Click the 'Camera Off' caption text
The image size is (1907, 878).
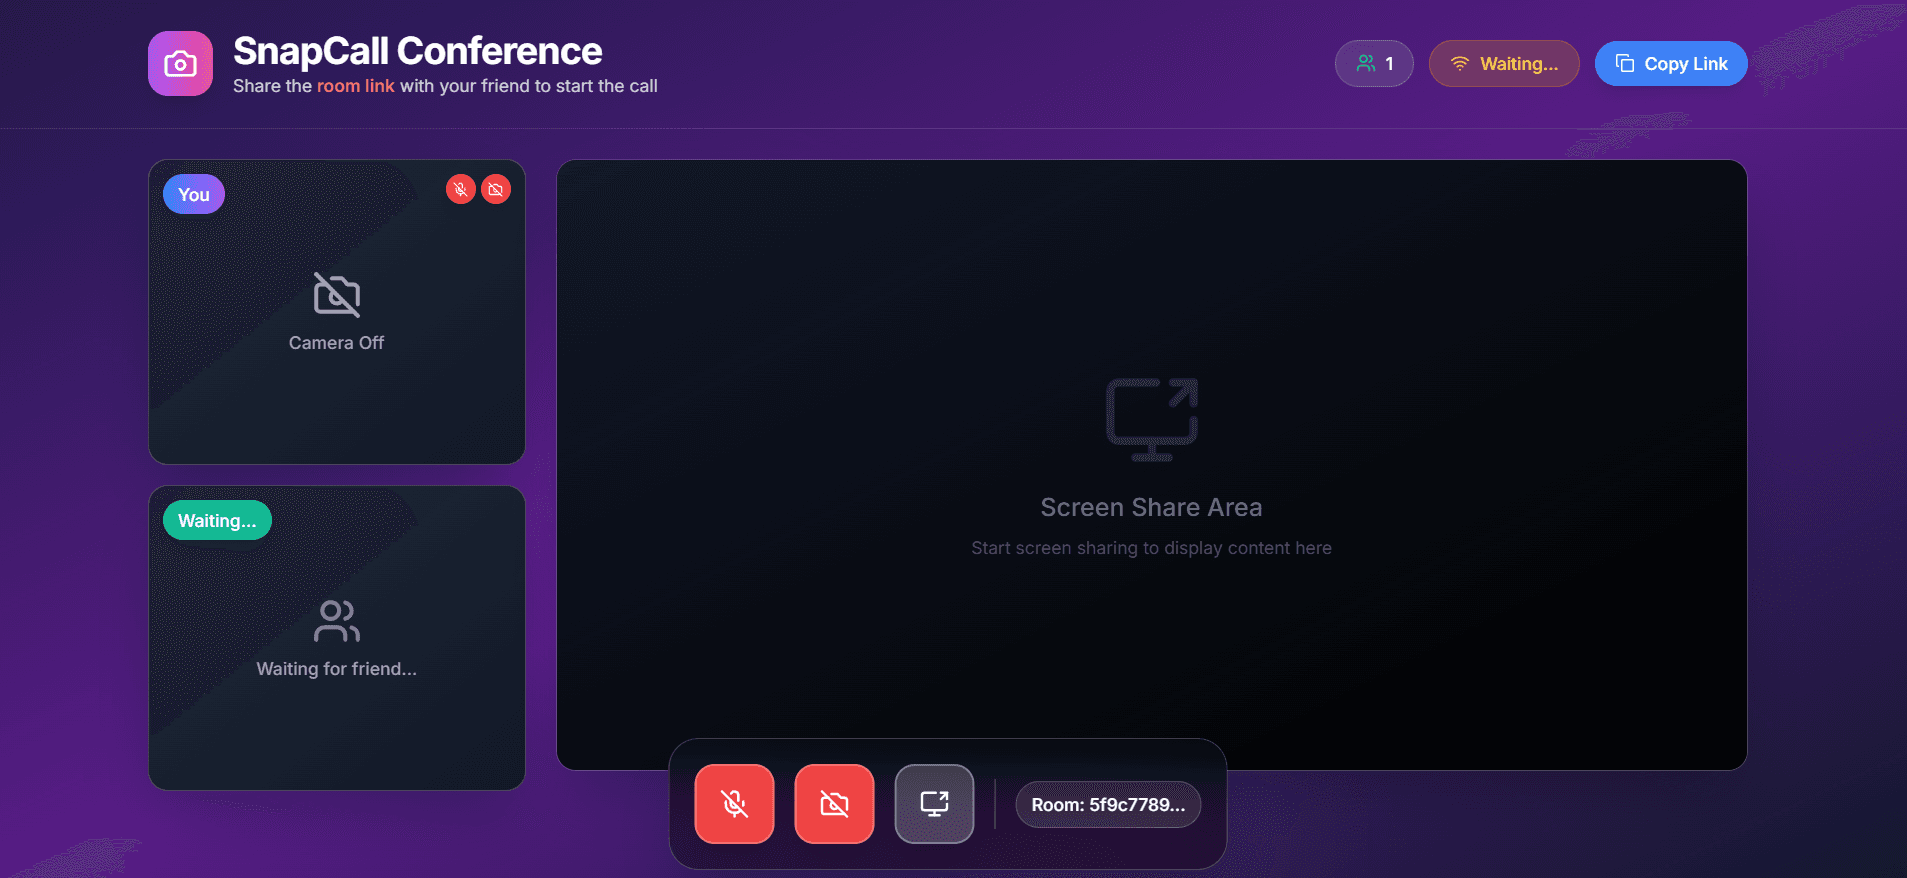337,343
